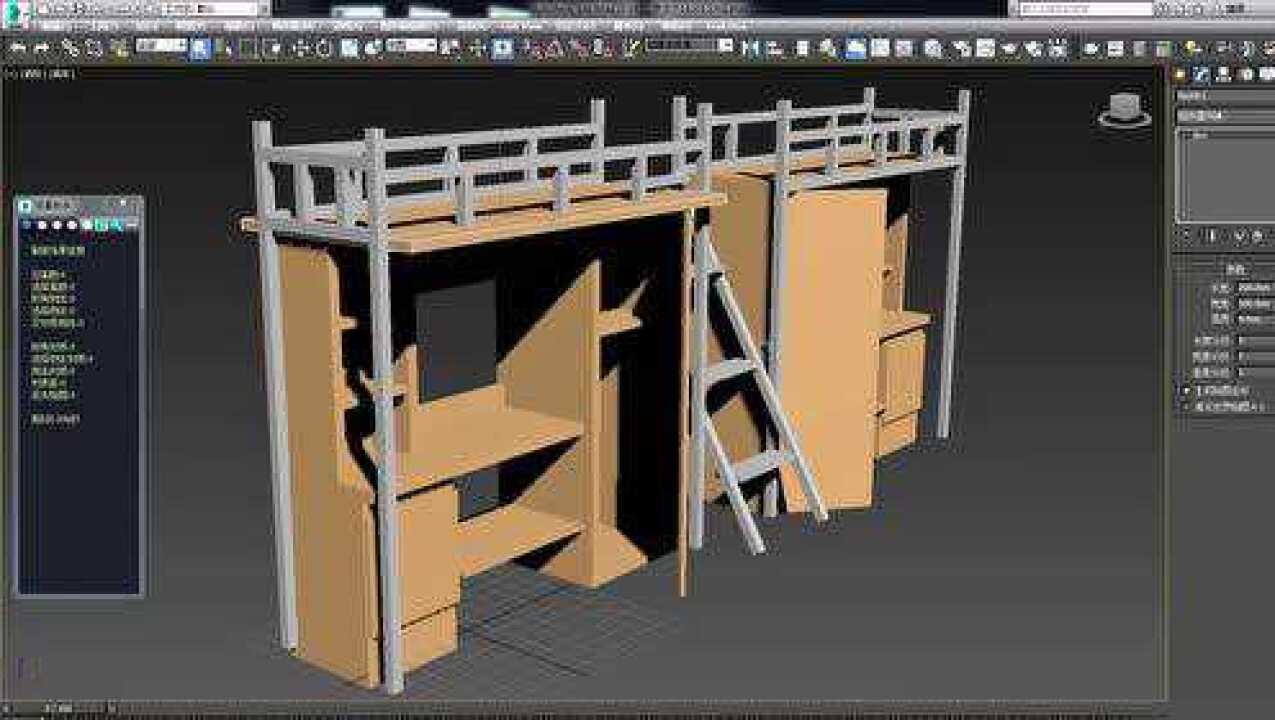Click the Pin Stack icon below modifier stack
Image resolution: width=1275 pixels, height=720 pixels.
(1188, 237)
